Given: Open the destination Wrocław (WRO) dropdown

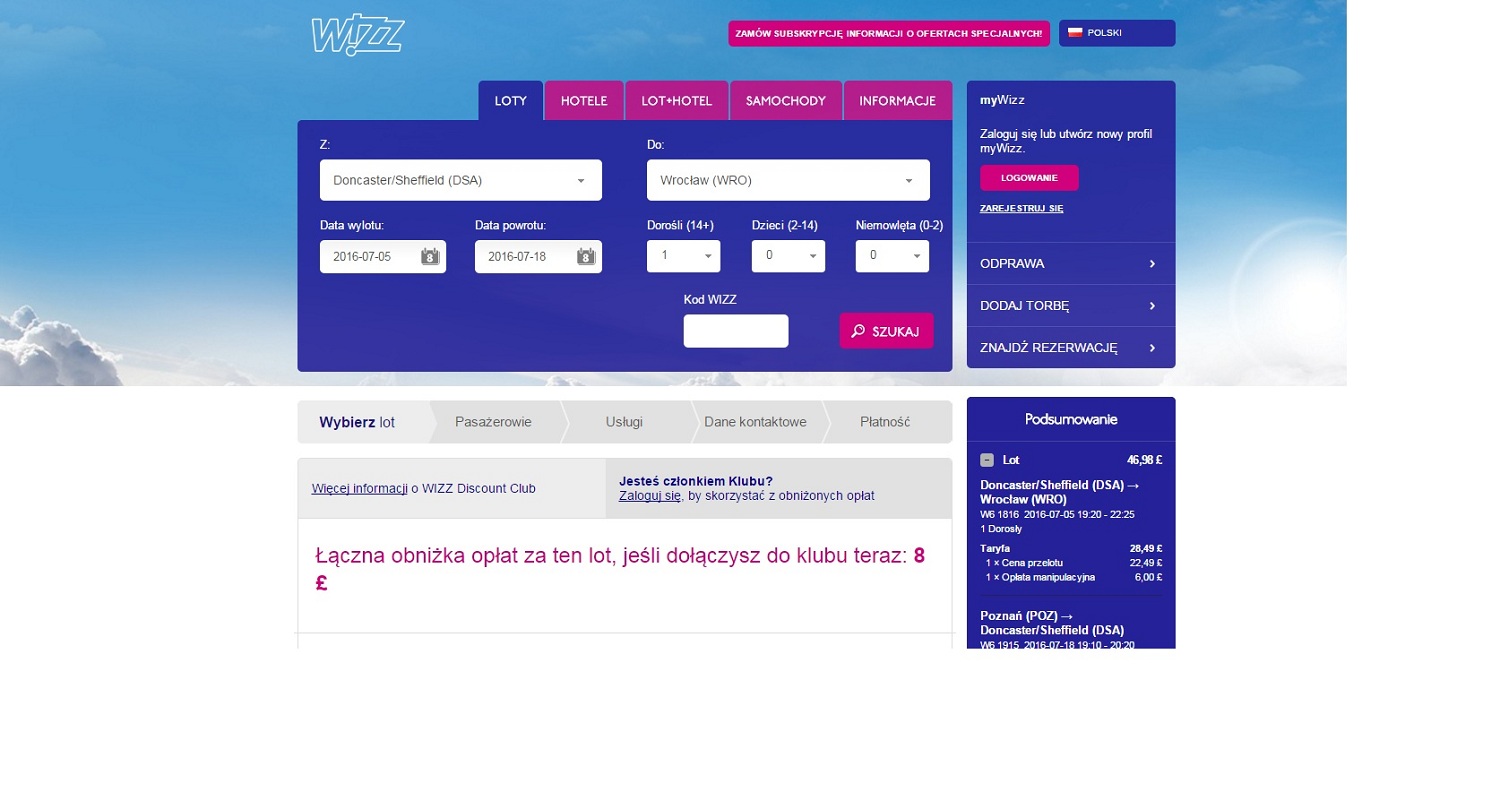Looking at the screenshot, I should coord(788,180).
